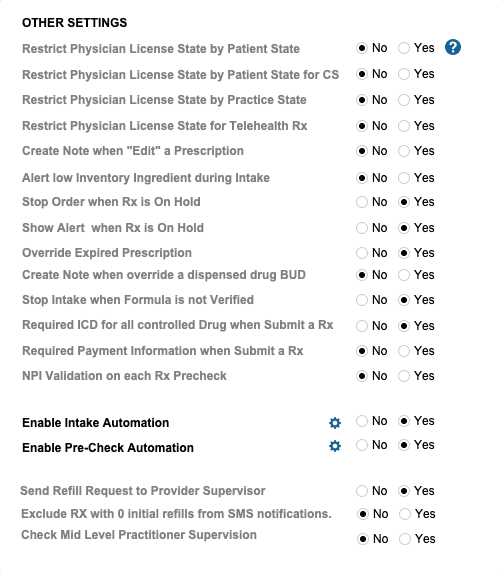Open Pre-Check Automation gear settings

point(335,446)
